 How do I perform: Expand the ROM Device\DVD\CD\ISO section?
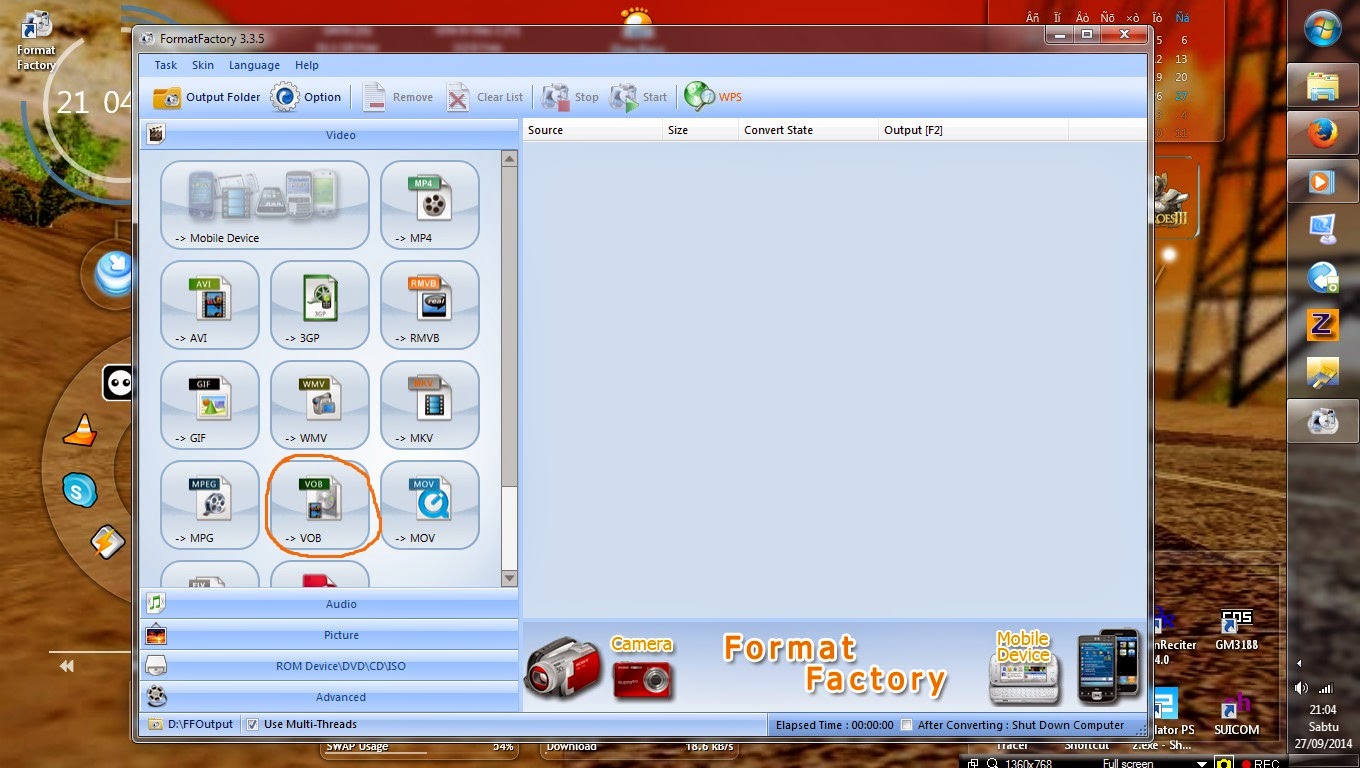[x=330, y=666]
